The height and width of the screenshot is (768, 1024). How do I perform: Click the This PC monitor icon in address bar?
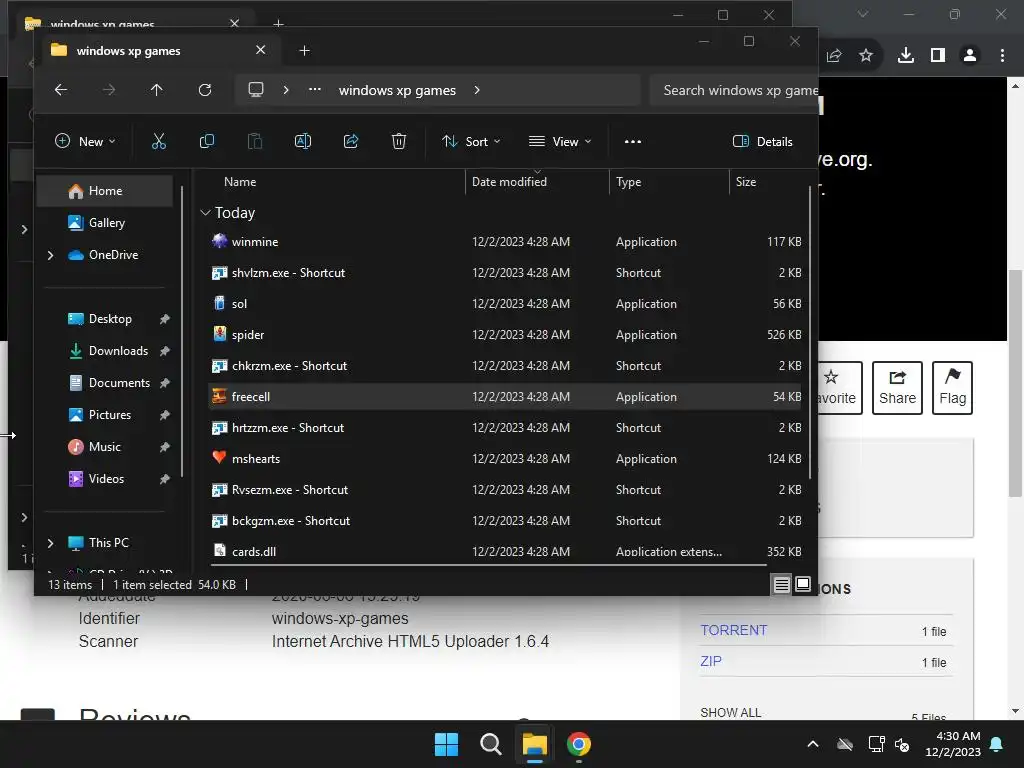point(256,89)
